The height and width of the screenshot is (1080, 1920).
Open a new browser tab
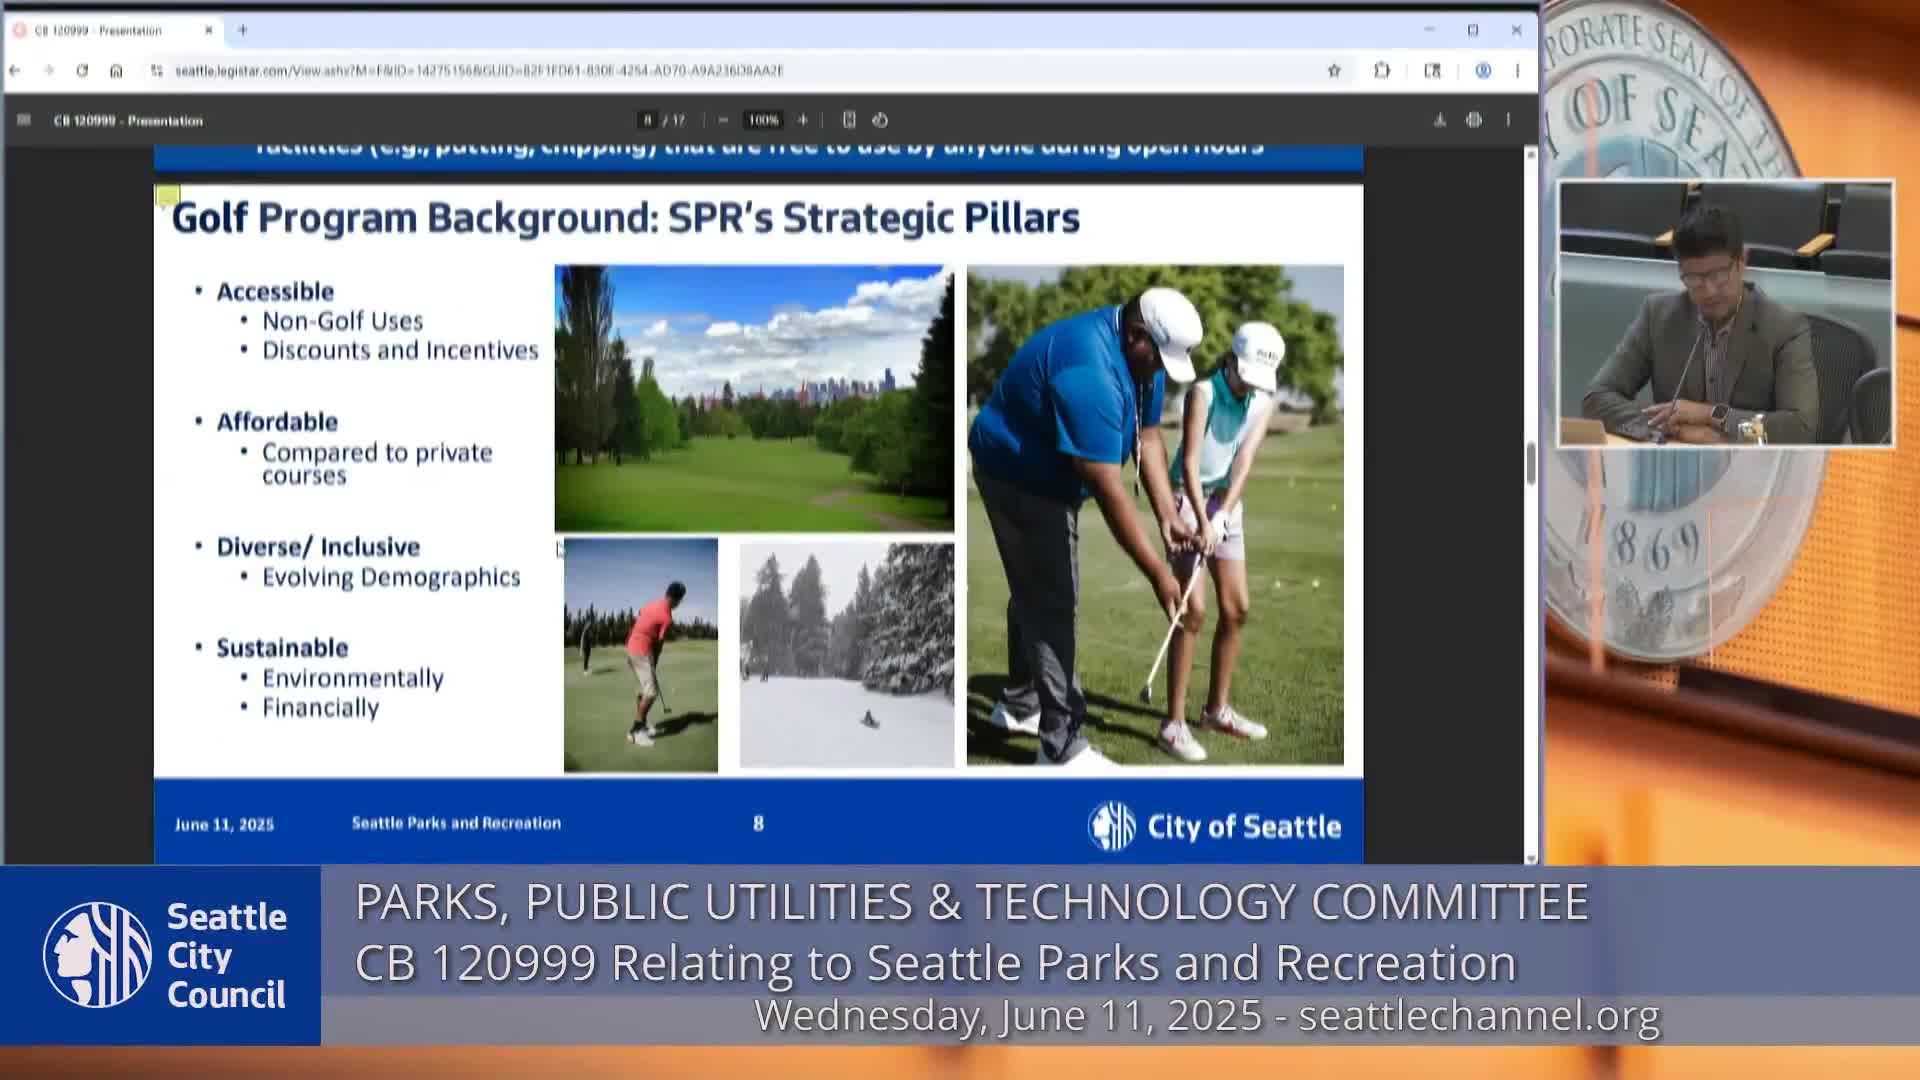point(242,30)
